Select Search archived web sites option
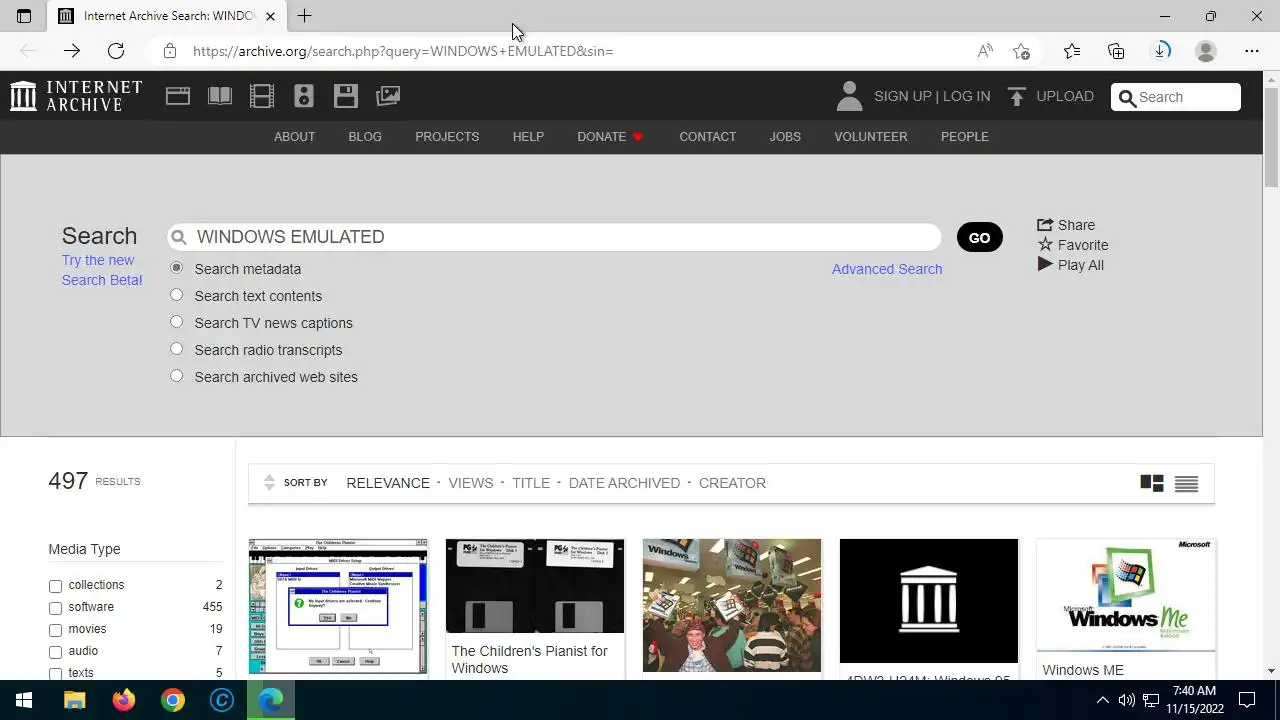 pyautogui.click(x=176, y=376)
